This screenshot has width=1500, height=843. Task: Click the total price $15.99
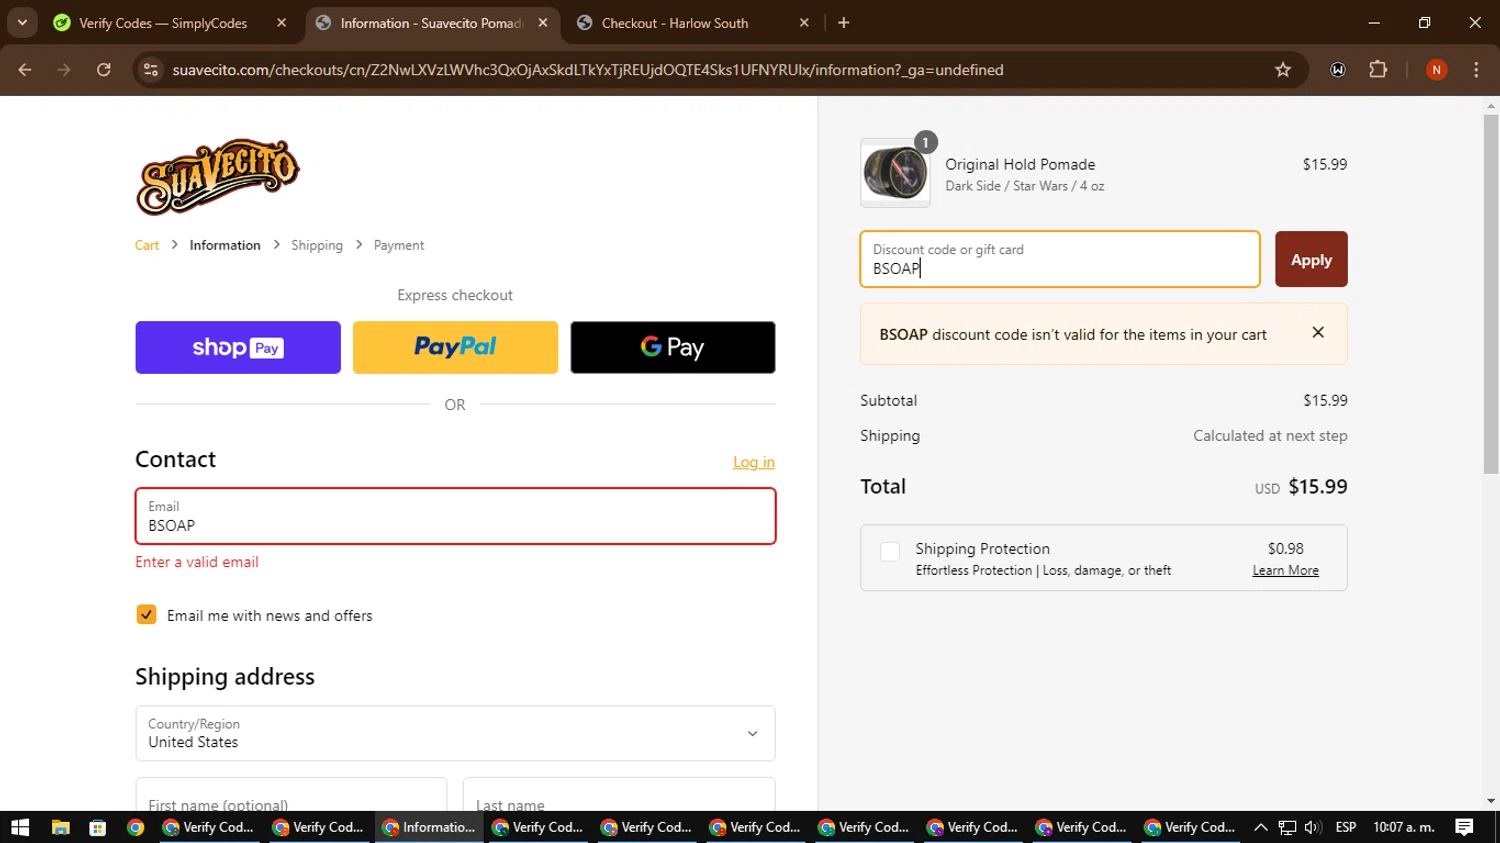[x=1318, y=487]
